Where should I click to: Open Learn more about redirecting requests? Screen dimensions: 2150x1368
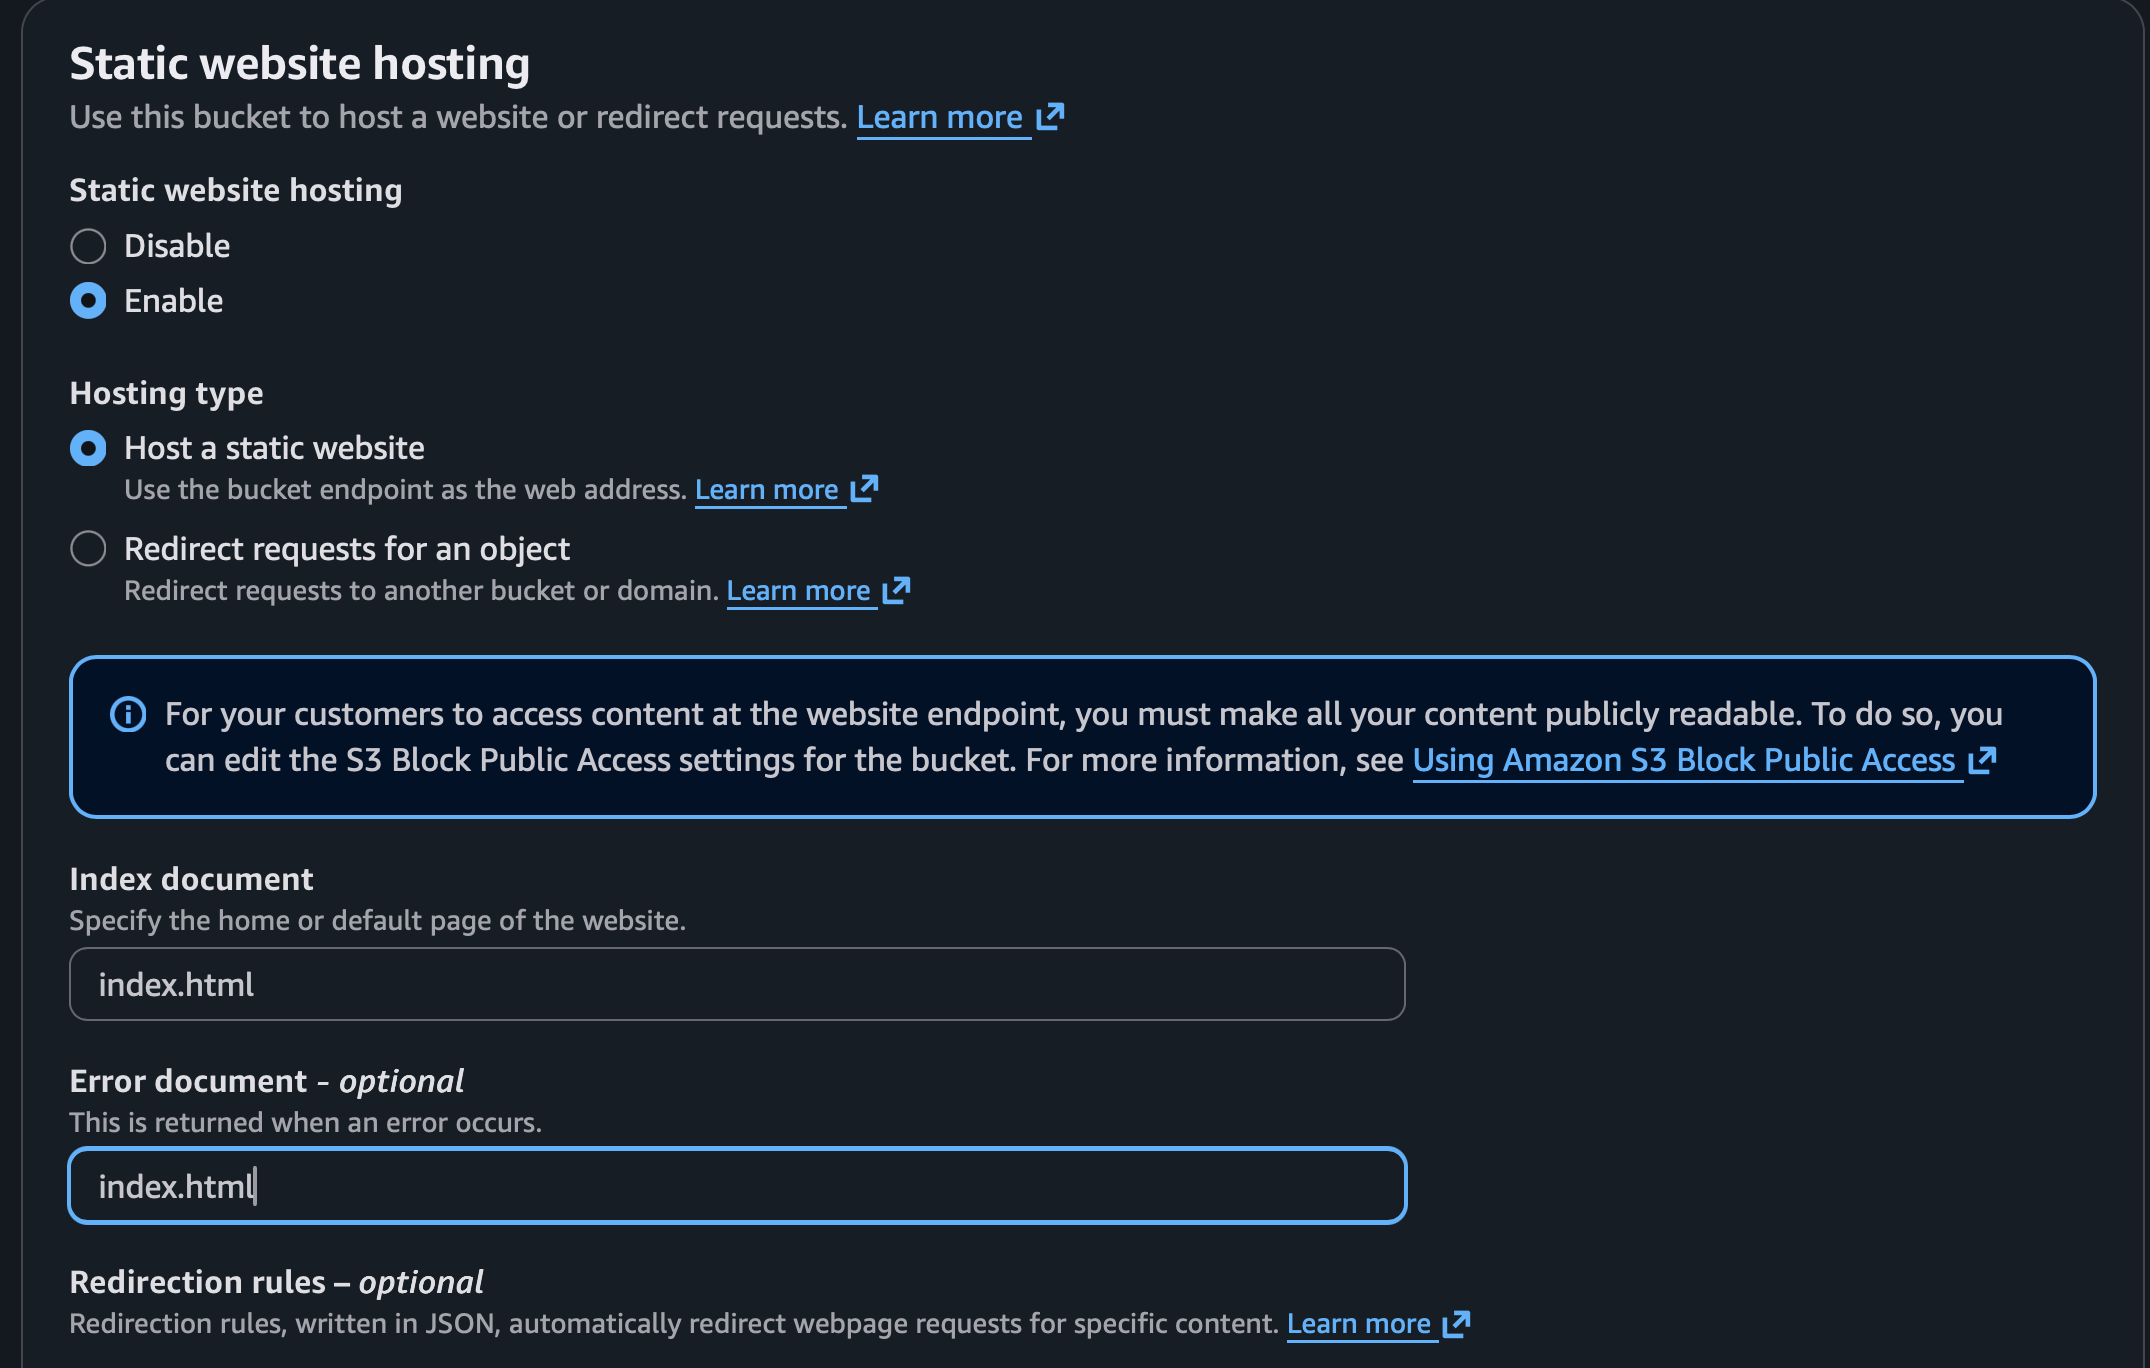(x=798, y=591)
